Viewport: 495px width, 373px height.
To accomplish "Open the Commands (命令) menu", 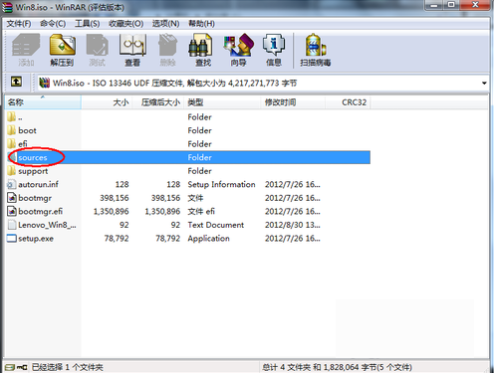I will [x=53, y=24].
